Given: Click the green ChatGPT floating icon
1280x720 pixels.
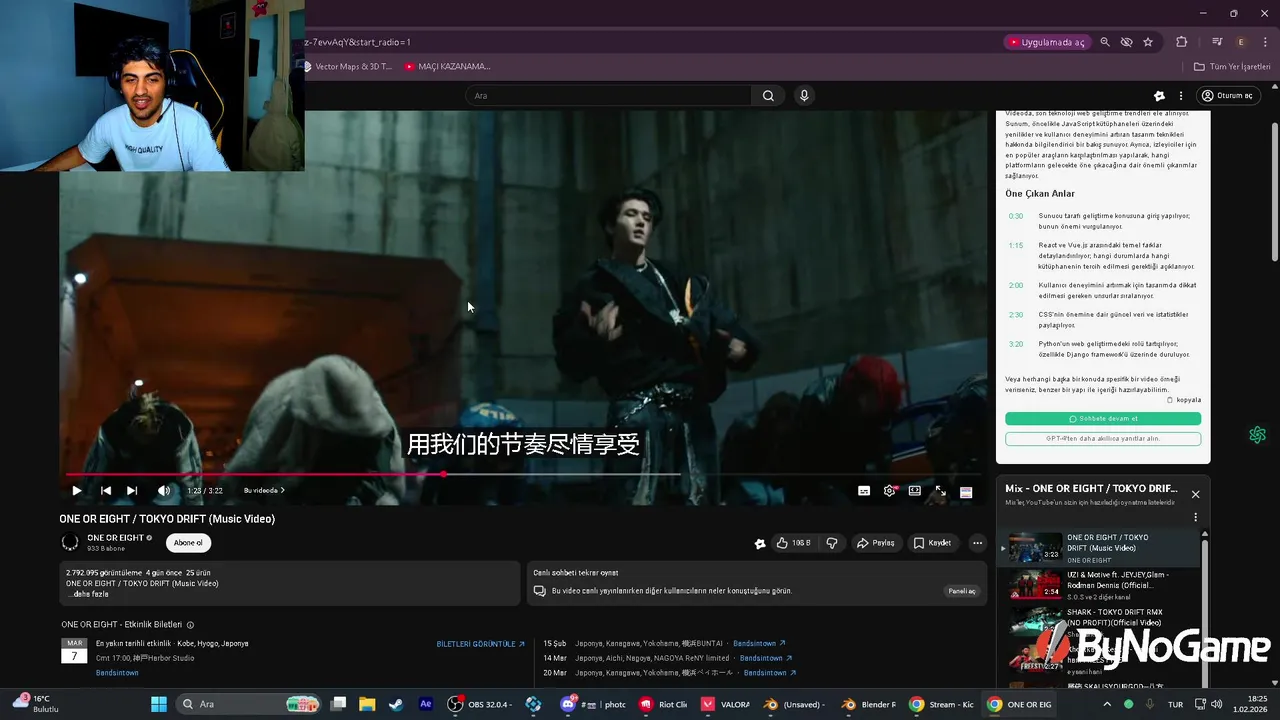Looking at the screenshot, I should pyautogui.click(x=1257, y=435).
